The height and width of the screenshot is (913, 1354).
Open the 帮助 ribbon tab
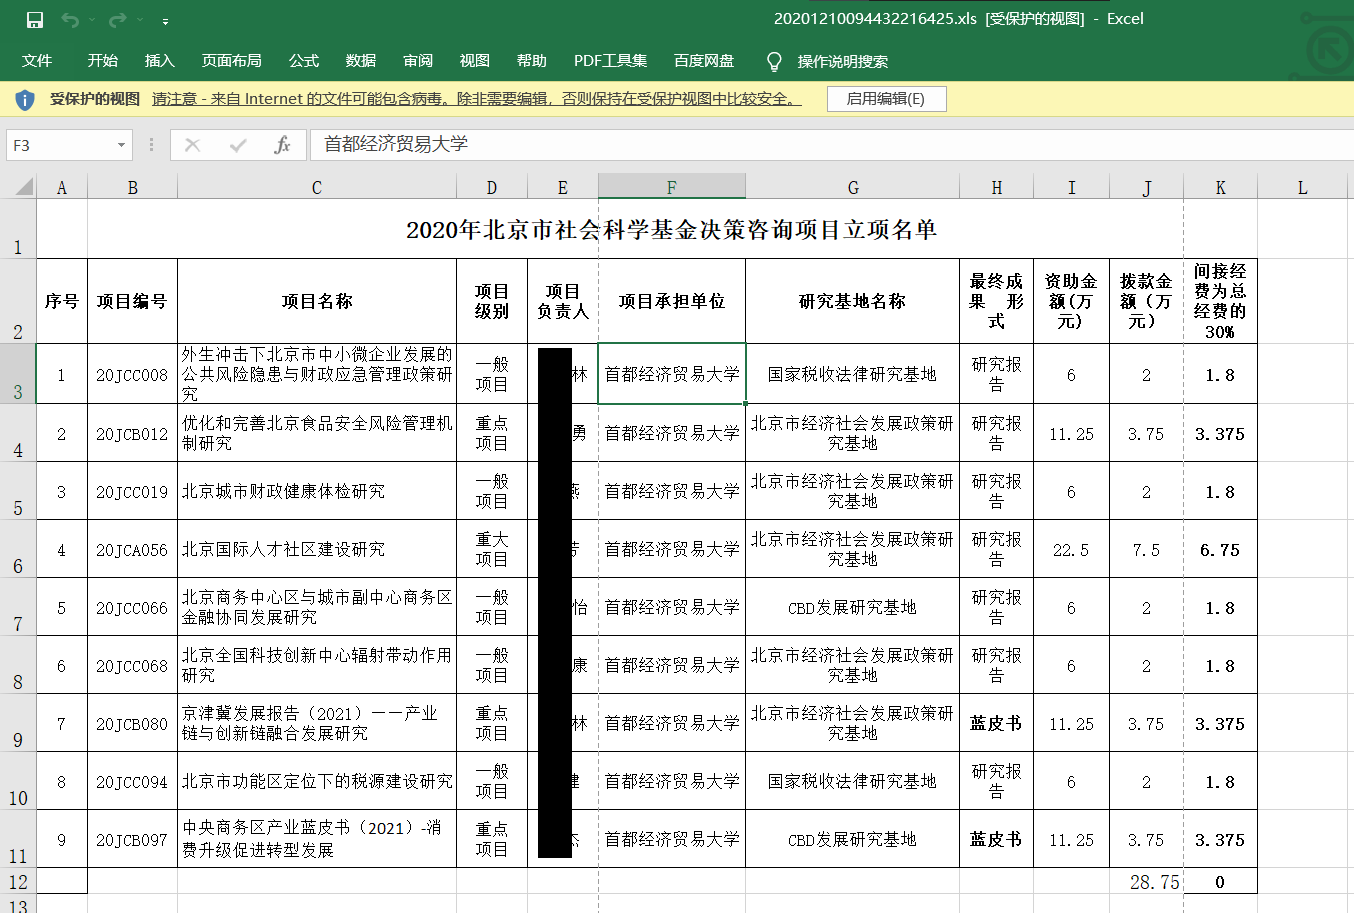532,61
